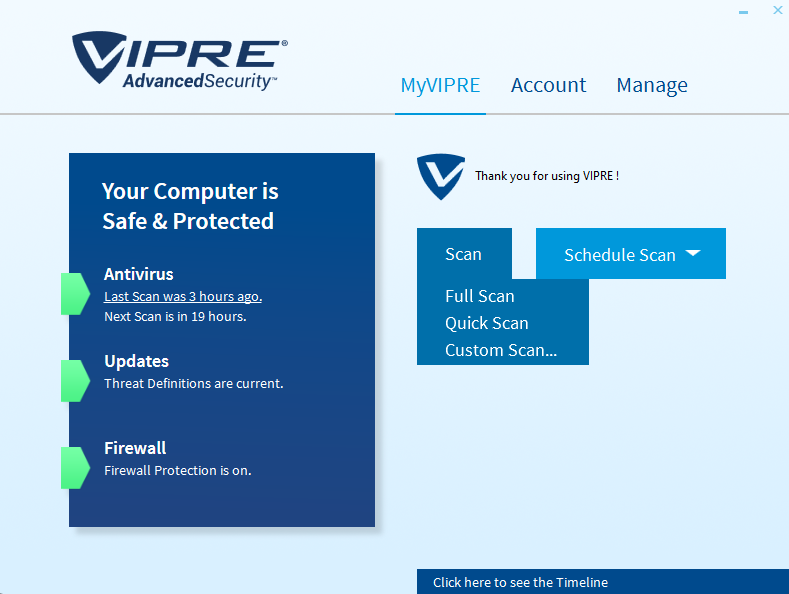Click the green Firewall status arrow
Image resolution: width=789 pixels, height=594 pixels.
(x=75, y=468)
